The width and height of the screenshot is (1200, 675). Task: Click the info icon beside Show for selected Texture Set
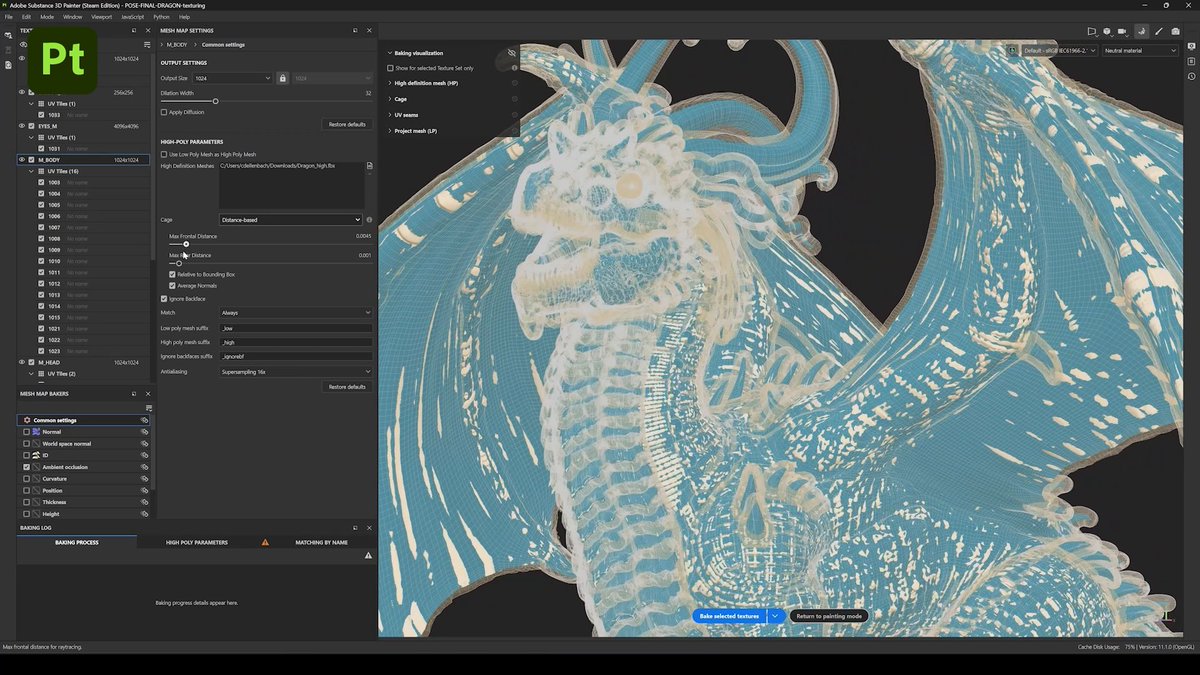coord(514,68)
